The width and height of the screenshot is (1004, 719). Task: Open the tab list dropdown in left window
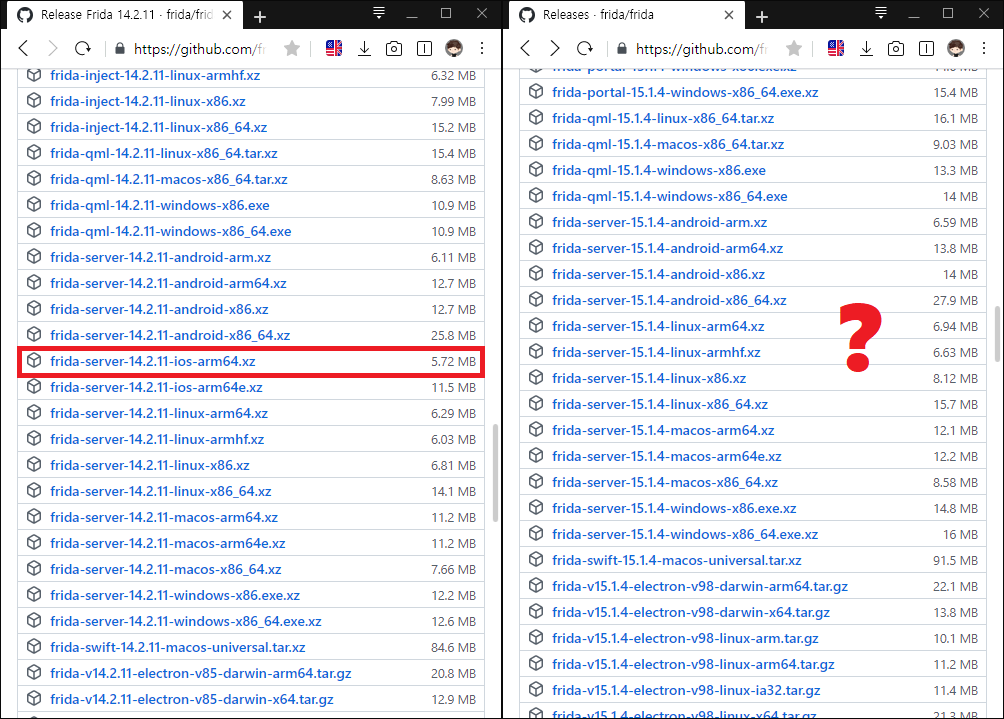(379, 14)
